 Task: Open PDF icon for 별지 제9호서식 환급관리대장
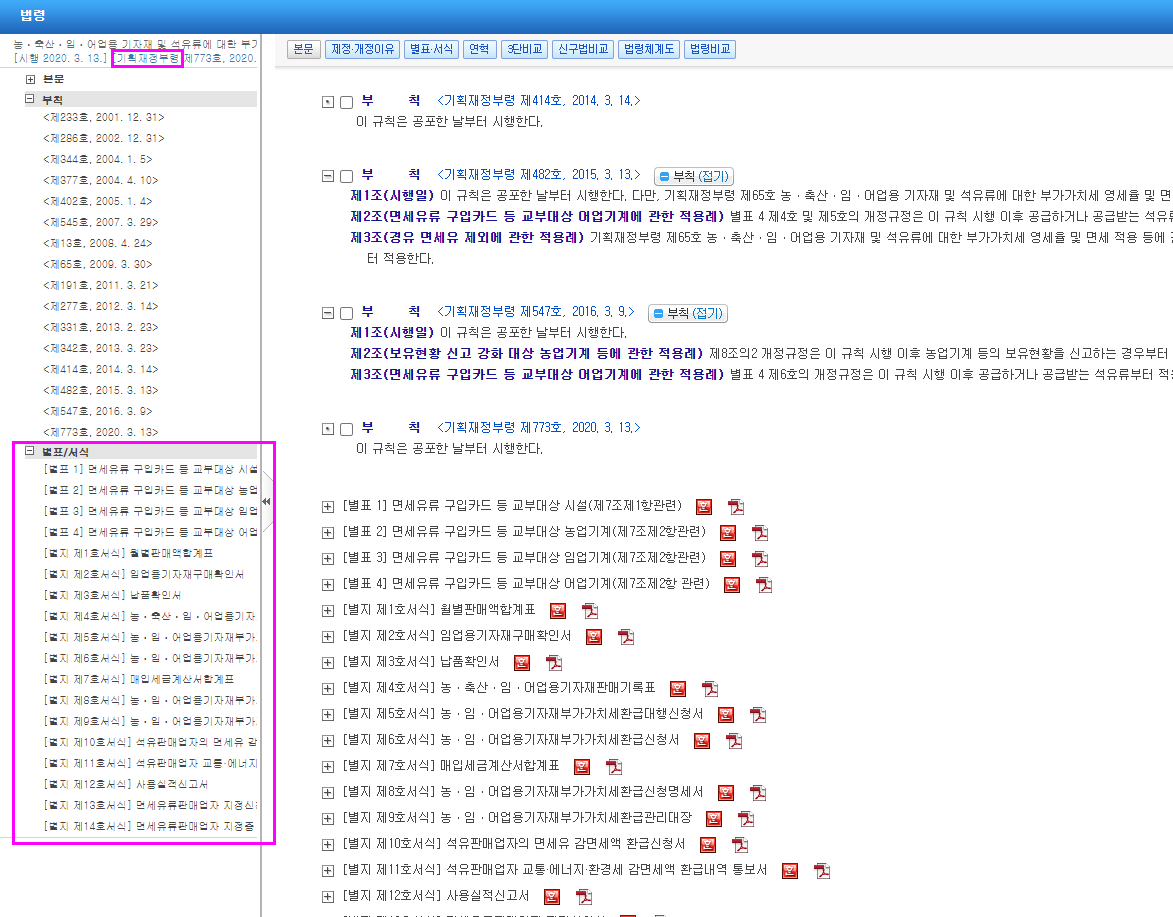[x=746, y=819]
